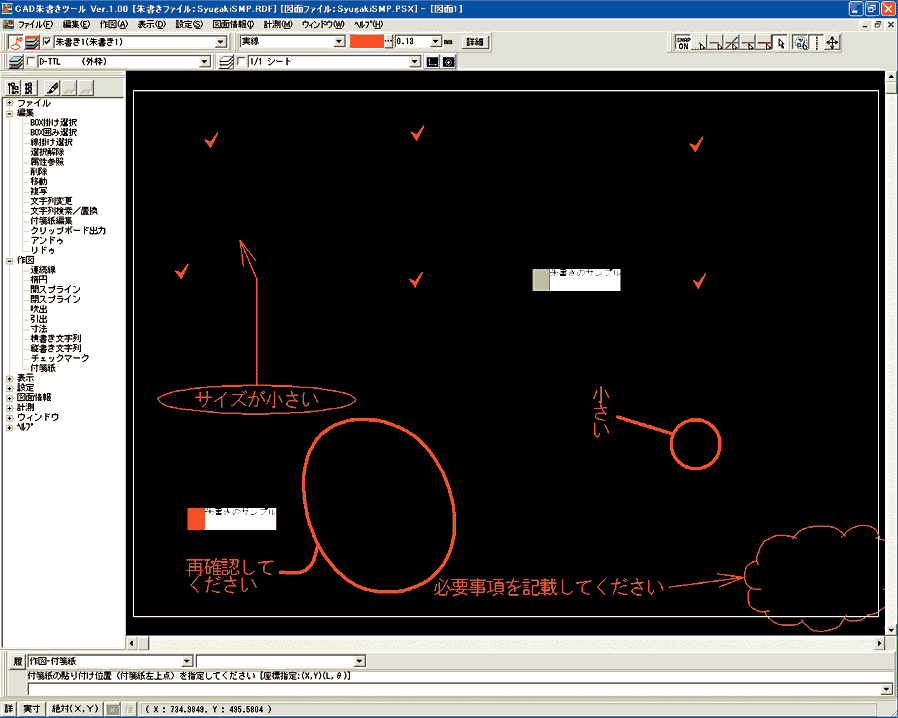The image size is (898, 718).
Task: Click the black L-shaped icon after sheet dropdown
Action: click(x=432, y=62)
